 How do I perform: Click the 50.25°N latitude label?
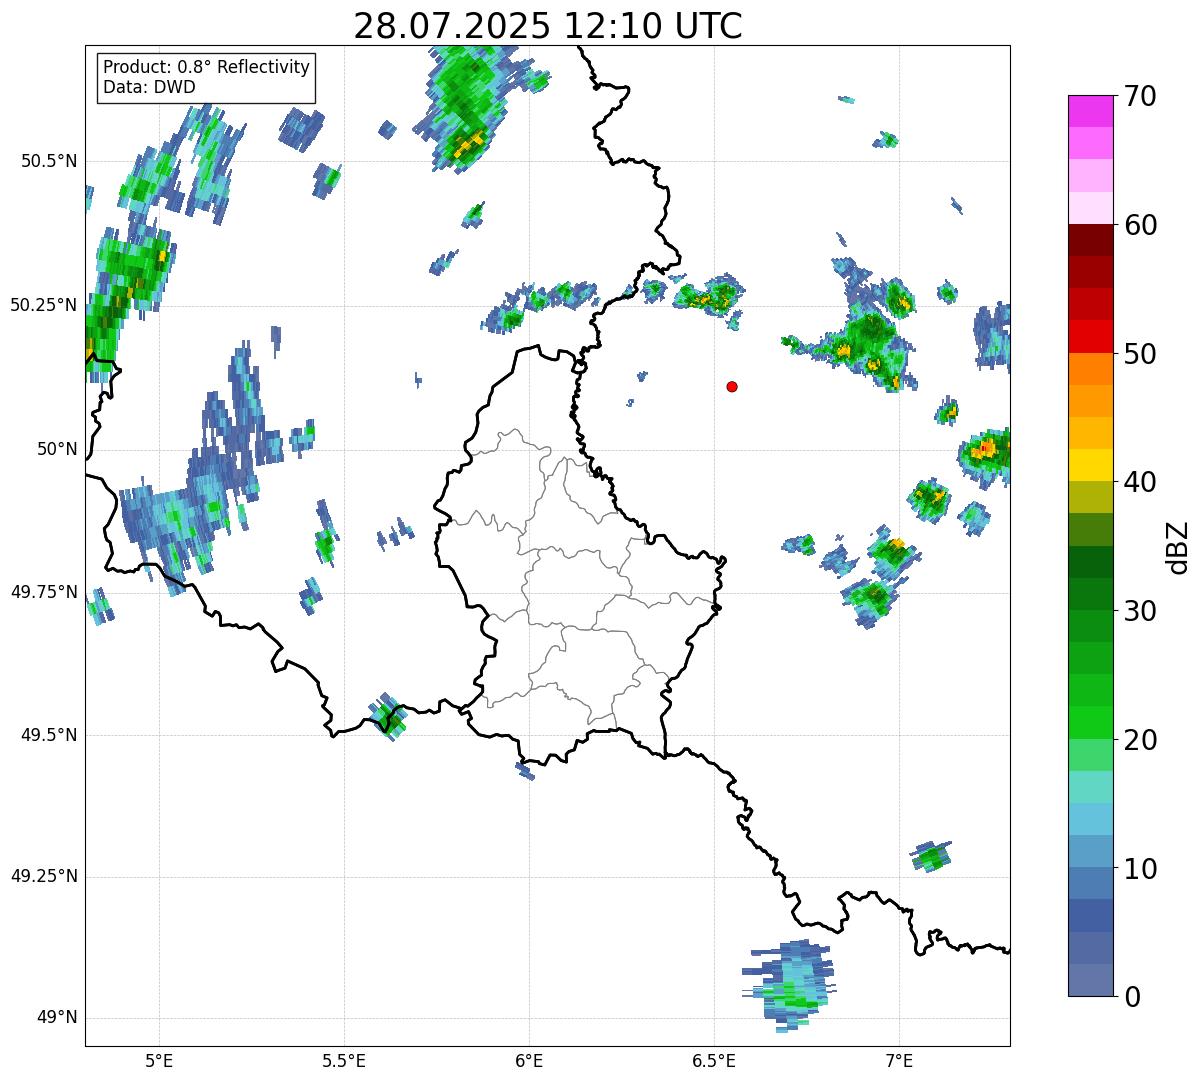click(x=44, y=305)
